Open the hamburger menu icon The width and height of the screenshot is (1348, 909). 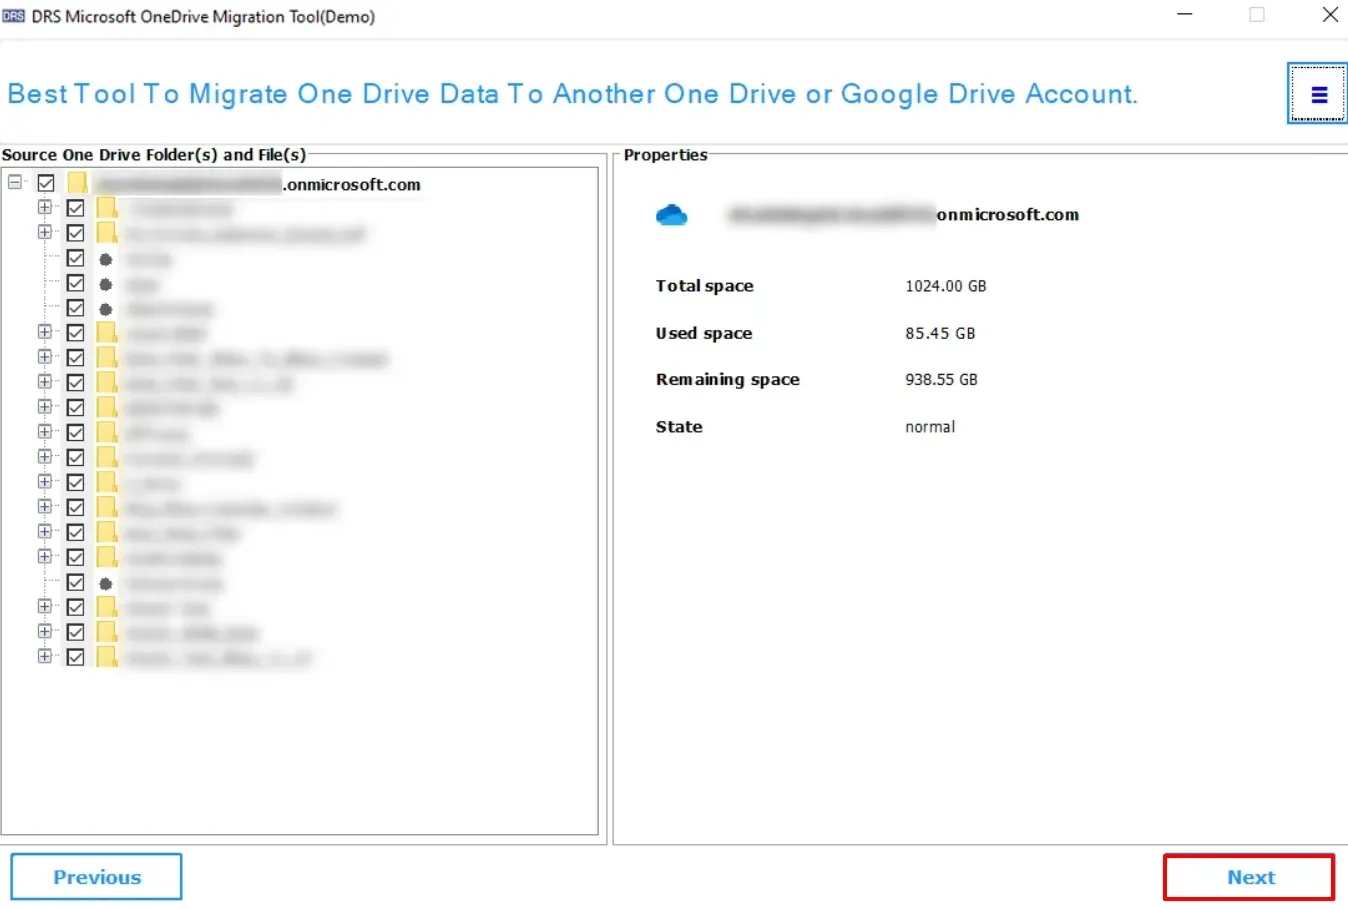click(1318, 95)
